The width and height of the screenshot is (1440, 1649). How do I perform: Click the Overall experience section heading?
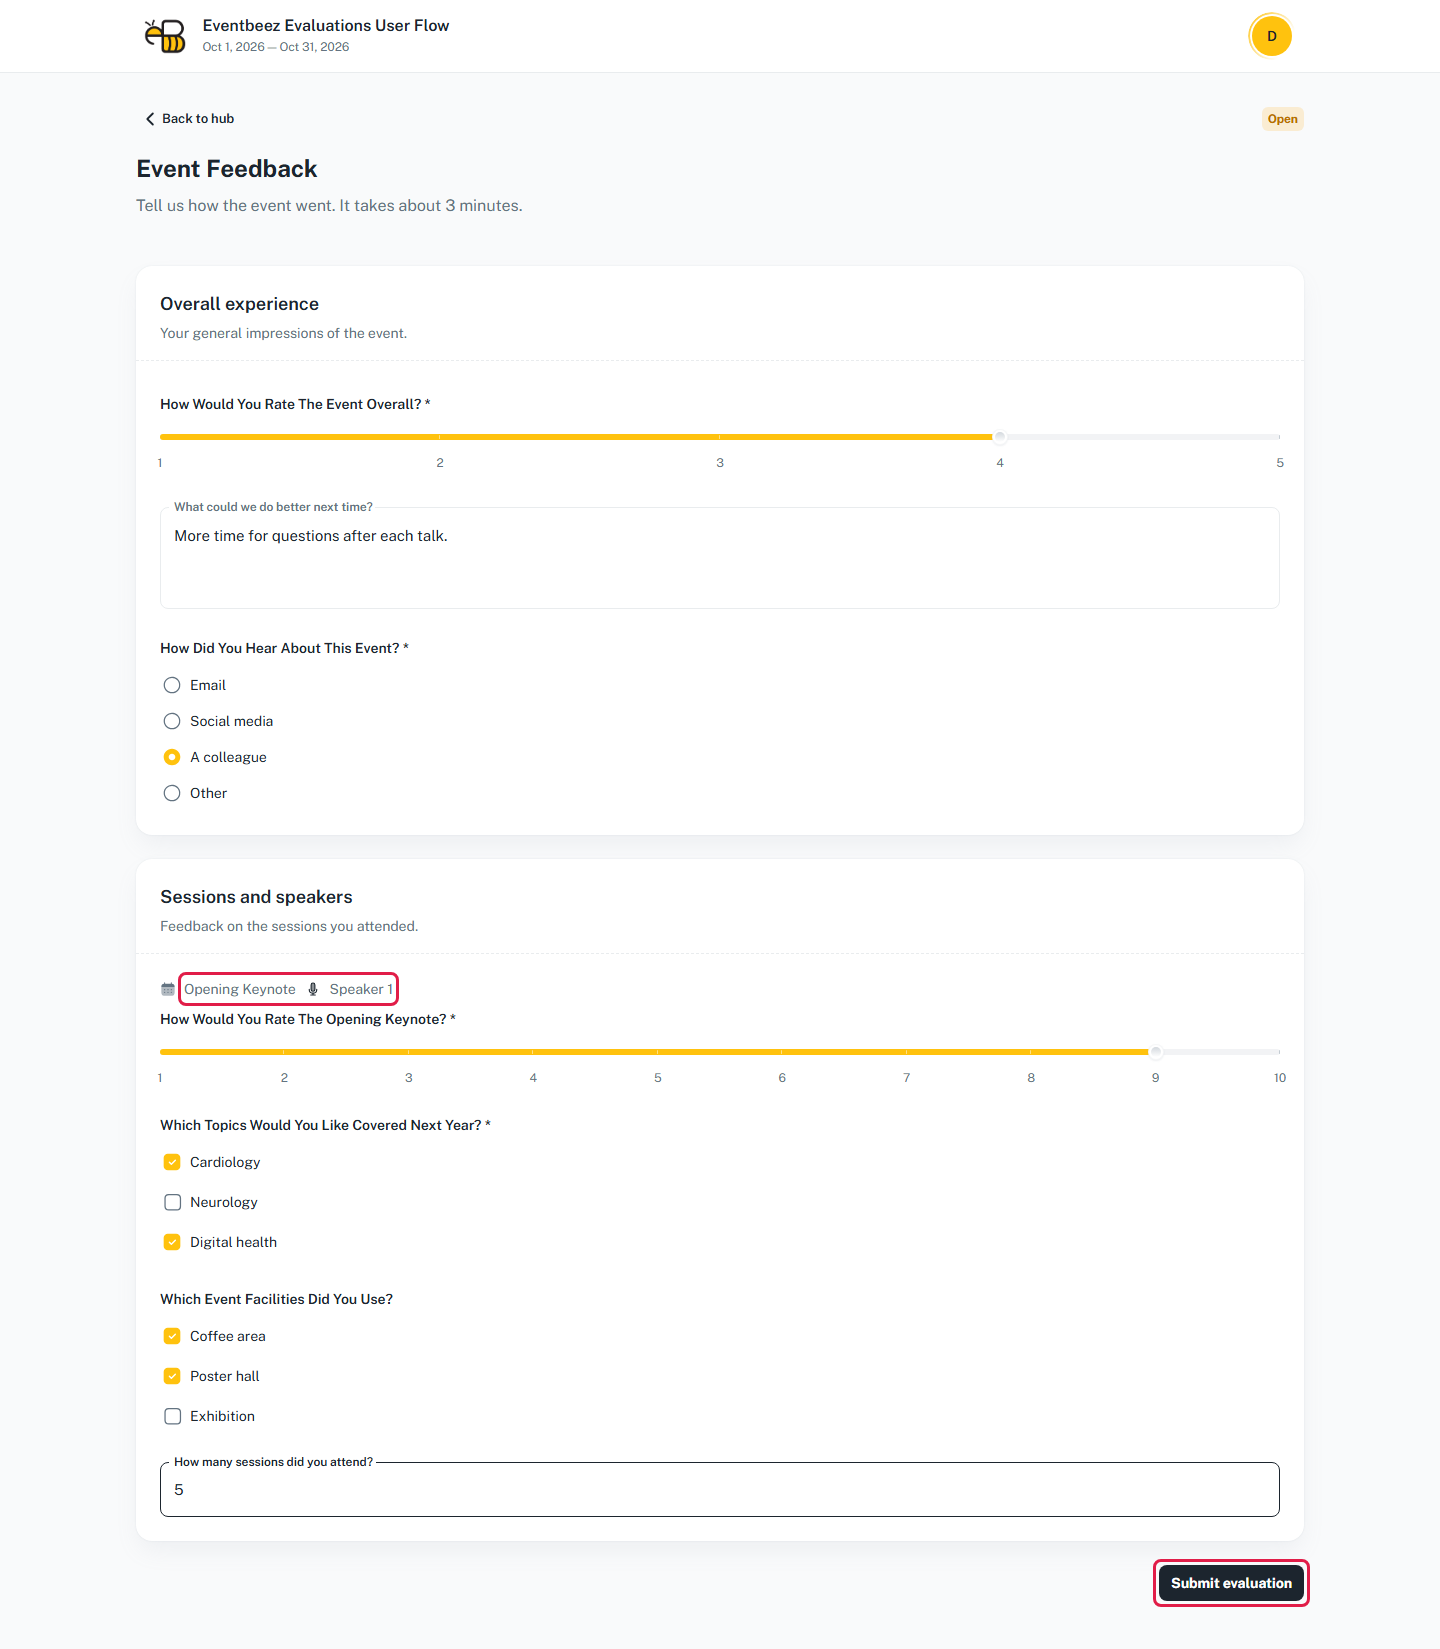pyautogui.click(x=240, y=304)
